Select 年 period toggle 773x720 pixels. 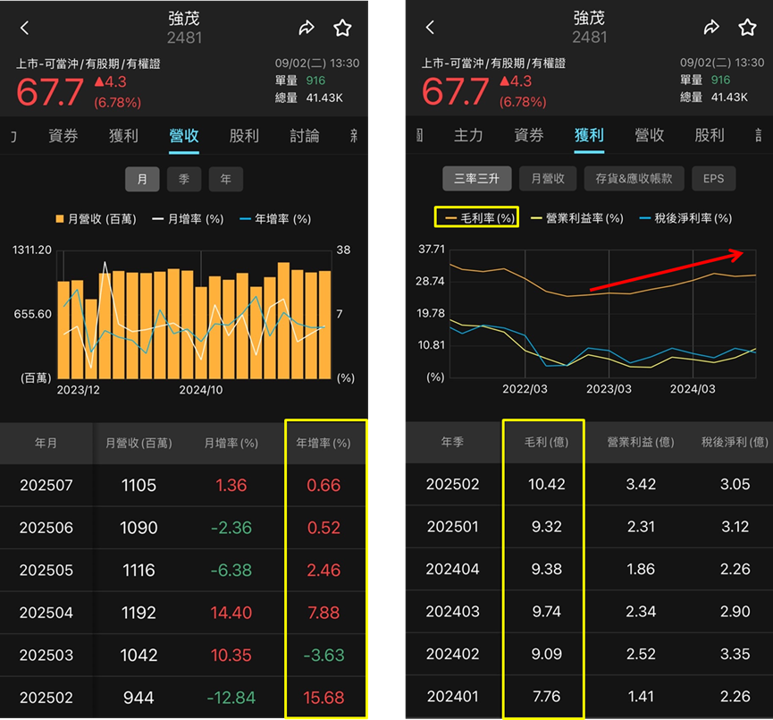coord(226,179)
